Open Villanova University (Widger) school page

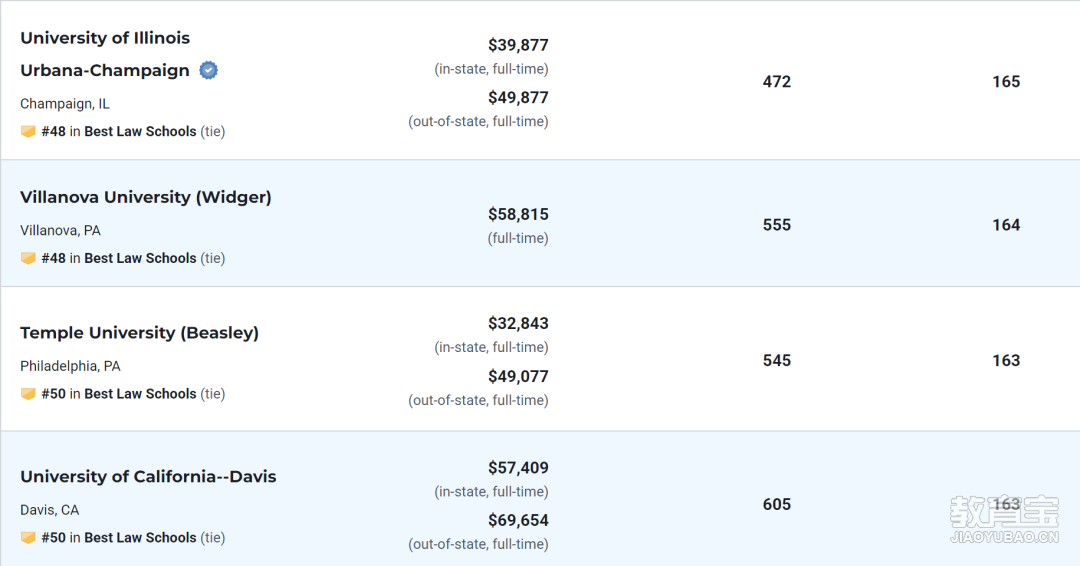146,197
